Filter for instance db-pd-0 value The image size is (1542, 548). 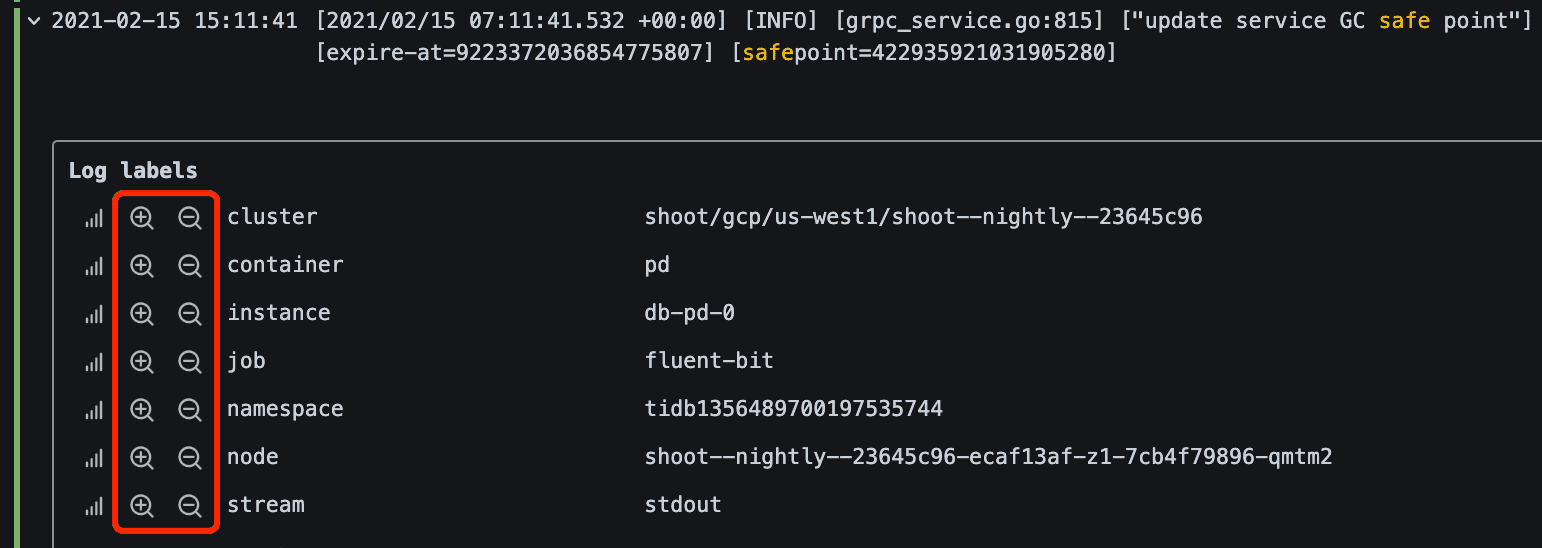tap(142, 314)
